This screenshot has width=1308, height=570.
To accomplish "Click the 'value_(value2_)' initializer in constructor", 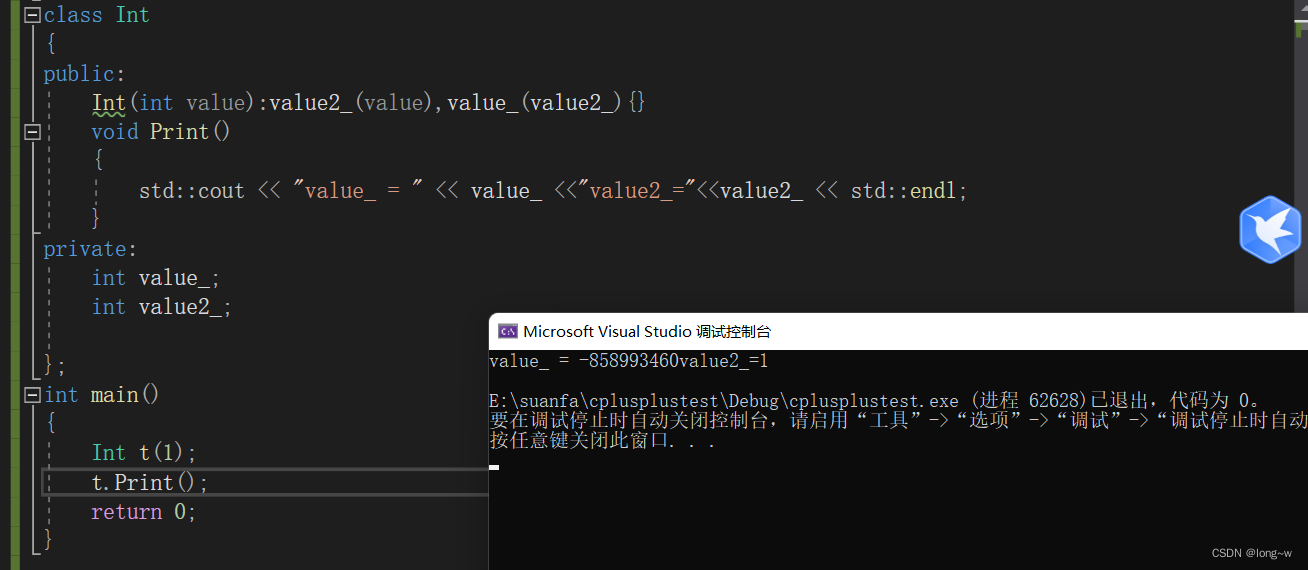I will click(535, 103).
